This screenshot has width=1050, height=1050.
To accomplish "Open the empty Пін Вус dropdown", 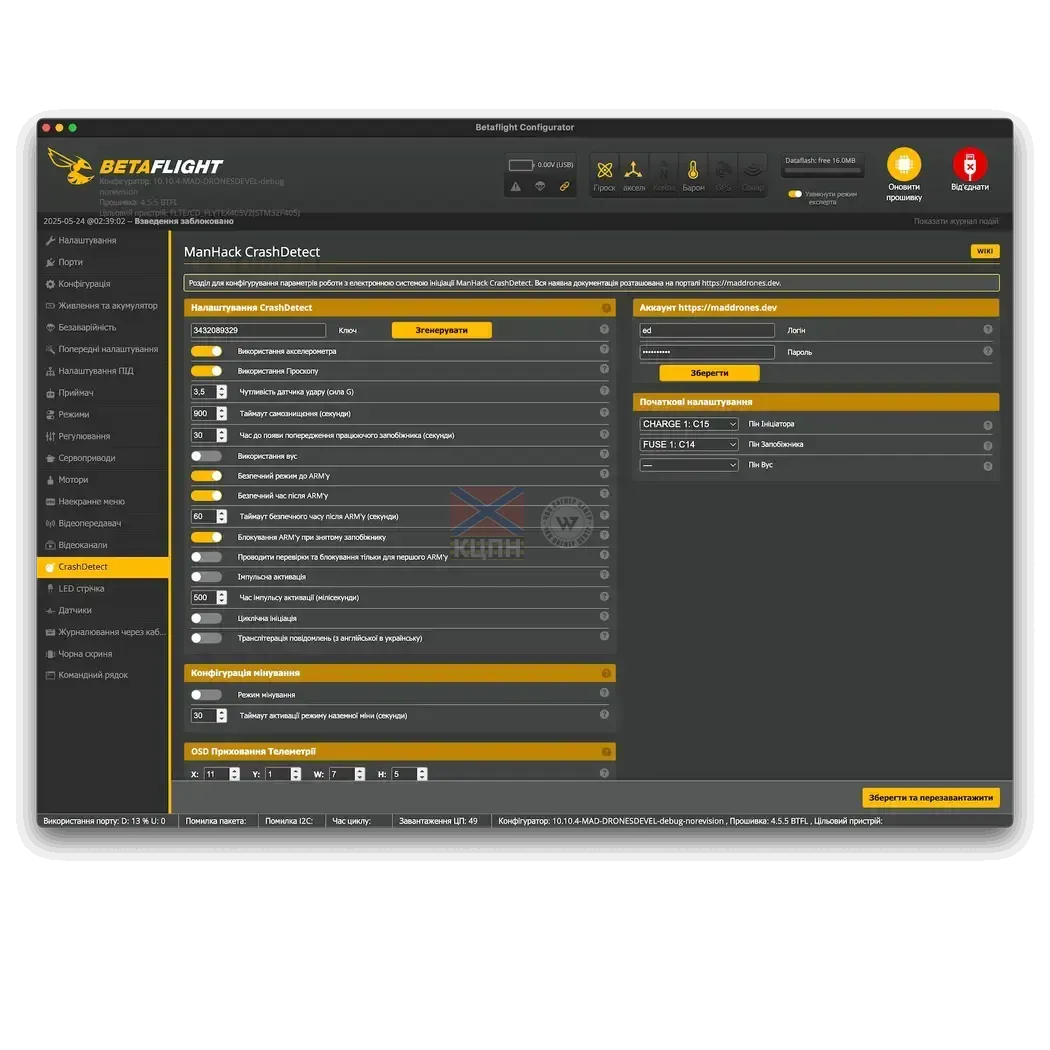I will [689, 465].
